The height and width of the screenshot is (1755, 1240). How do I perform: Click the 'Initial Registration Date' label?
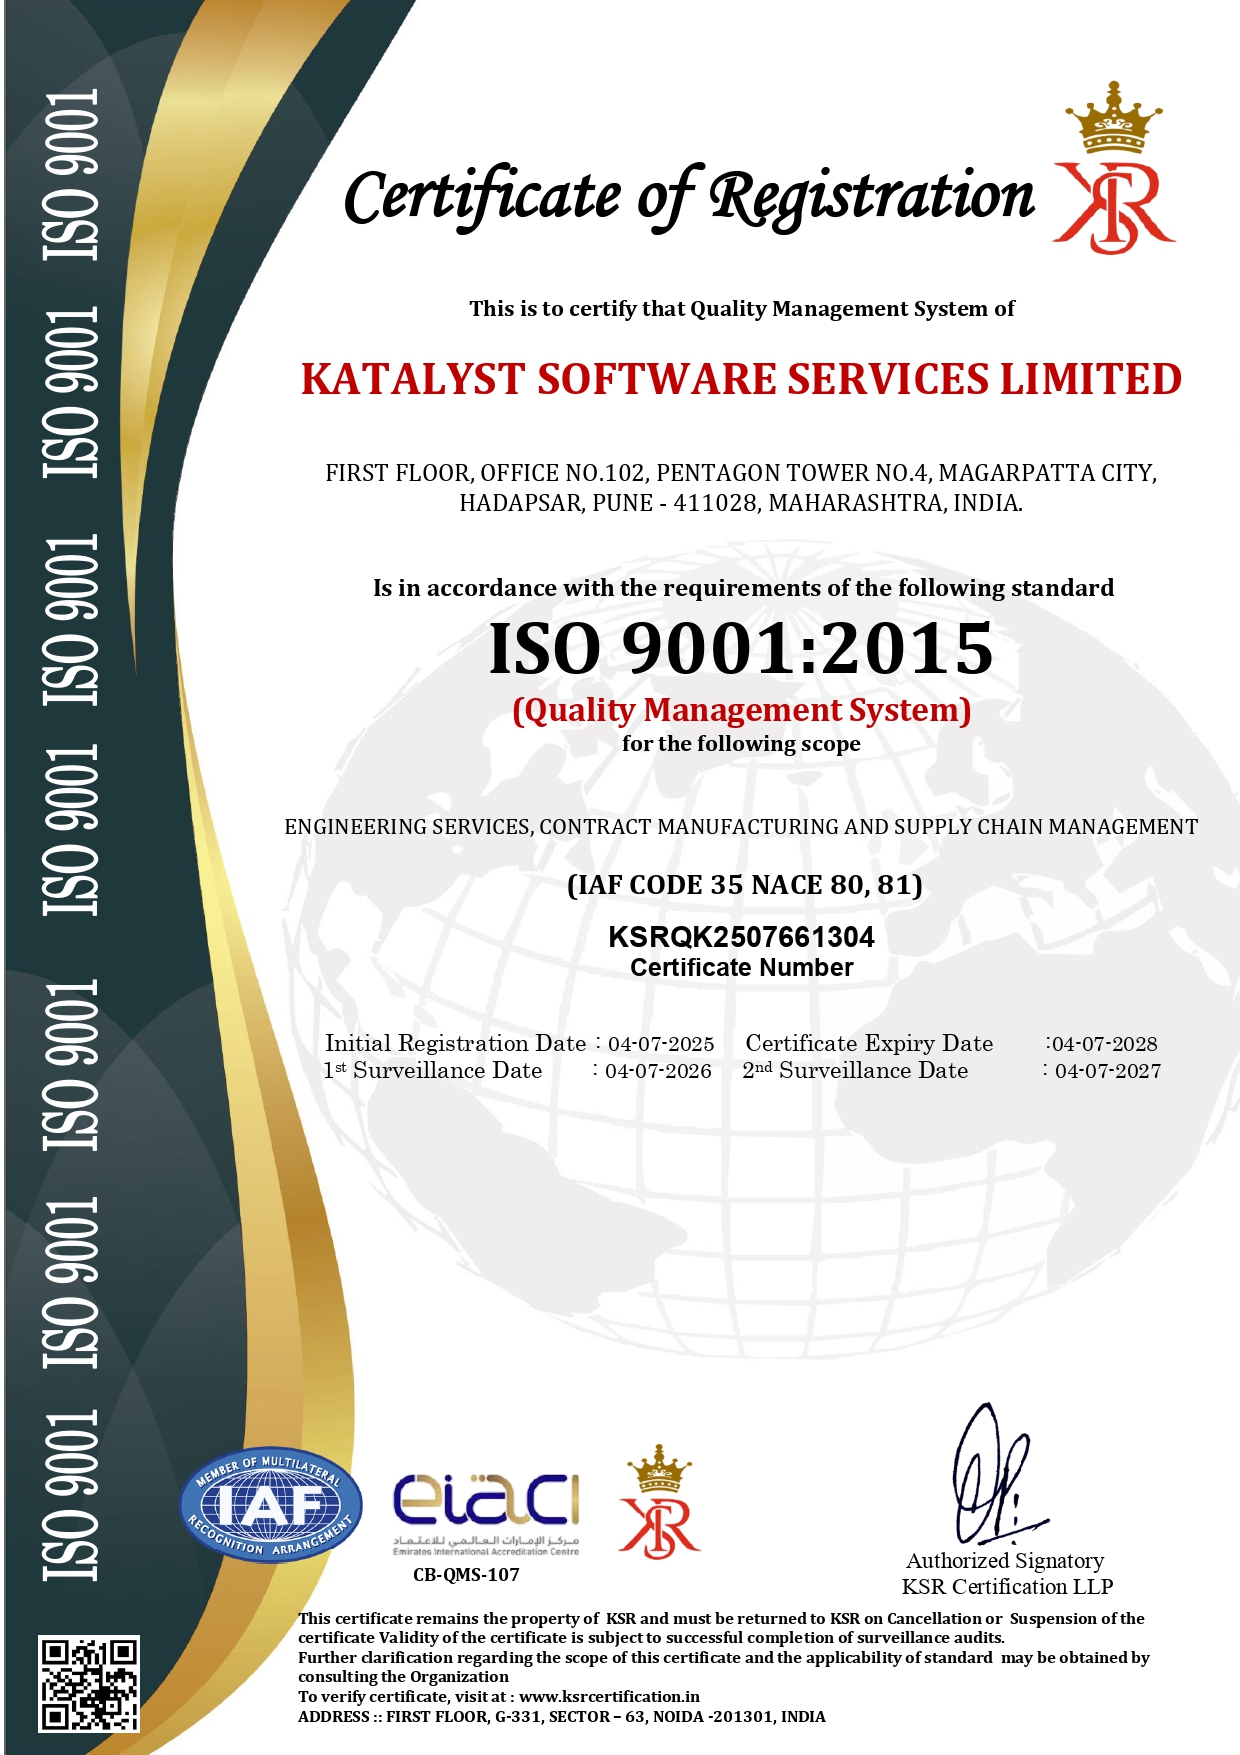click(x=455, y=1043)
